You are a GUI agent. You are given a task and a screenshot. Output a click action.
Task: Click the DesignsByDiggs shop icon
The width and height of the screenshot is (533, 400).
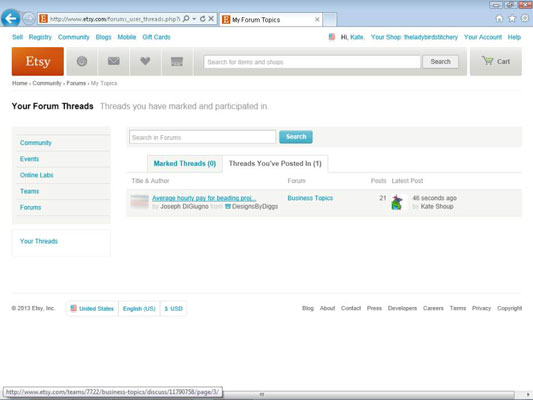228,206
